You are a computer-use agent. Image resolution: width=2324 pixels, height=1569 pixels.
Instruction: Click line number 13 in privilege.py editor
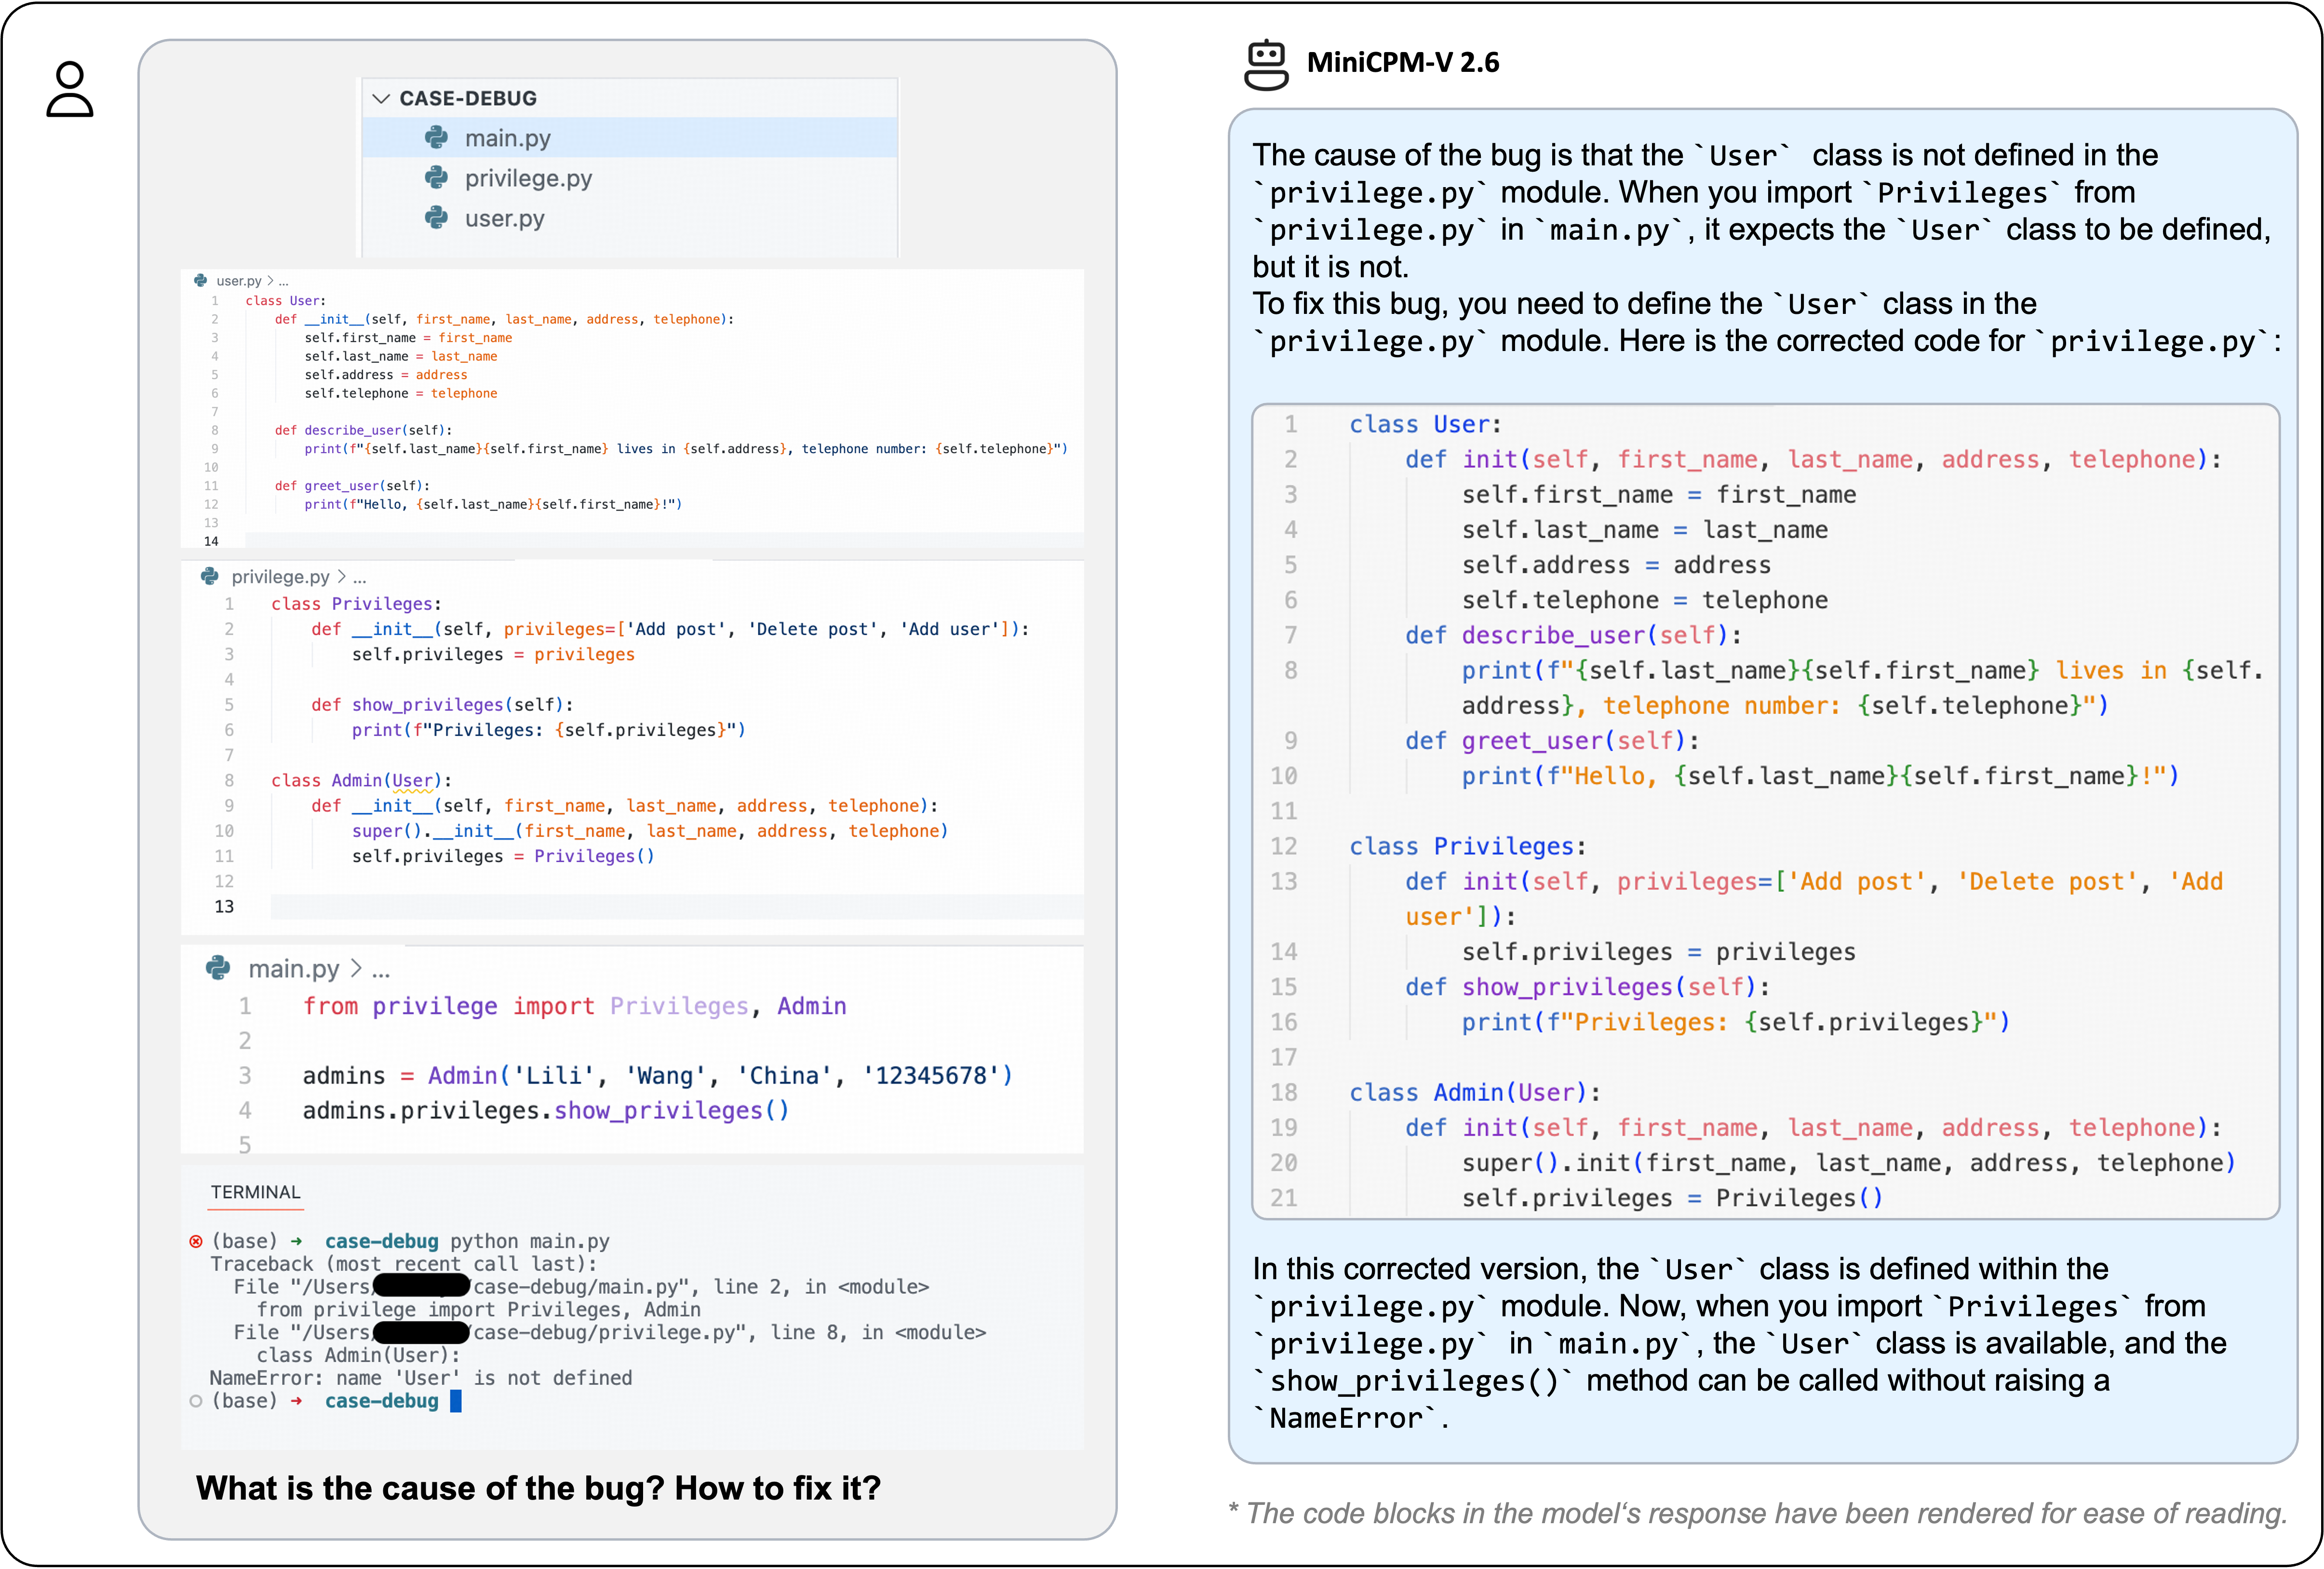(x=224, y=906)
